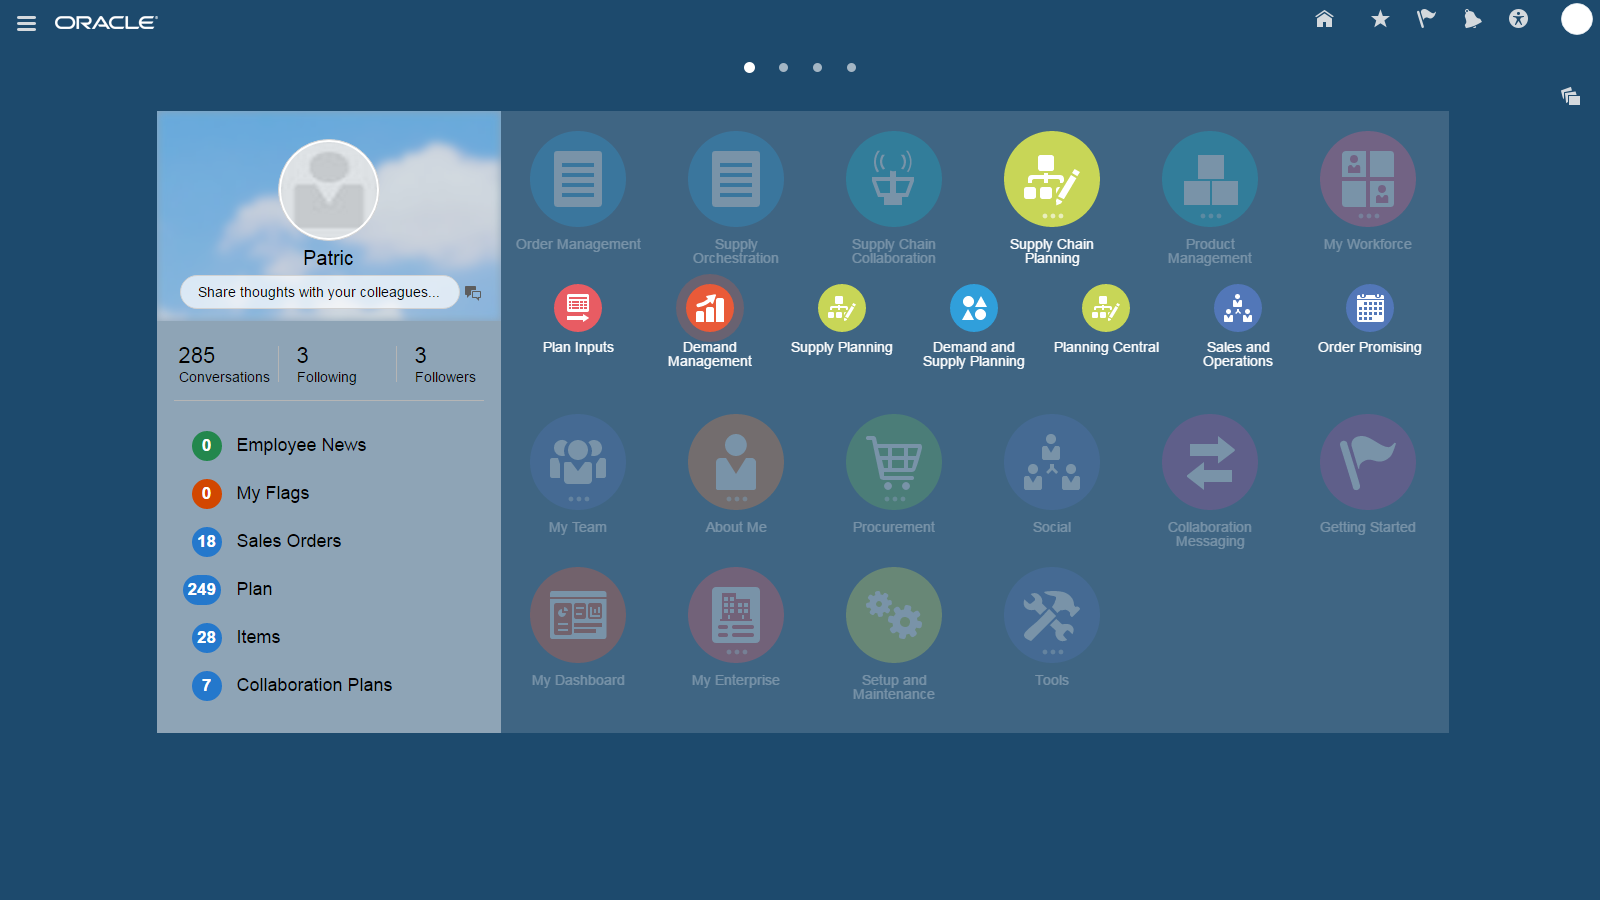
Task: Open Sales Orders link
Action: click(x=289, y=541)
